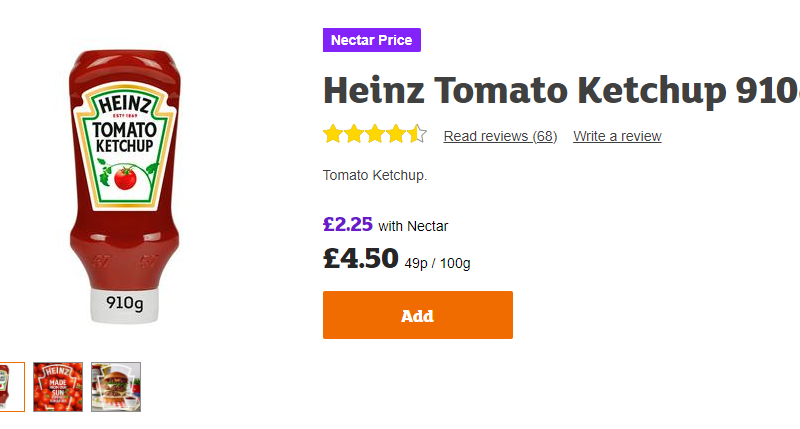Click the £2.25 Nectar price
Image resolution: width=800 pixels, height=429 pixels.
pyautogui.click(x=347, y=224)
